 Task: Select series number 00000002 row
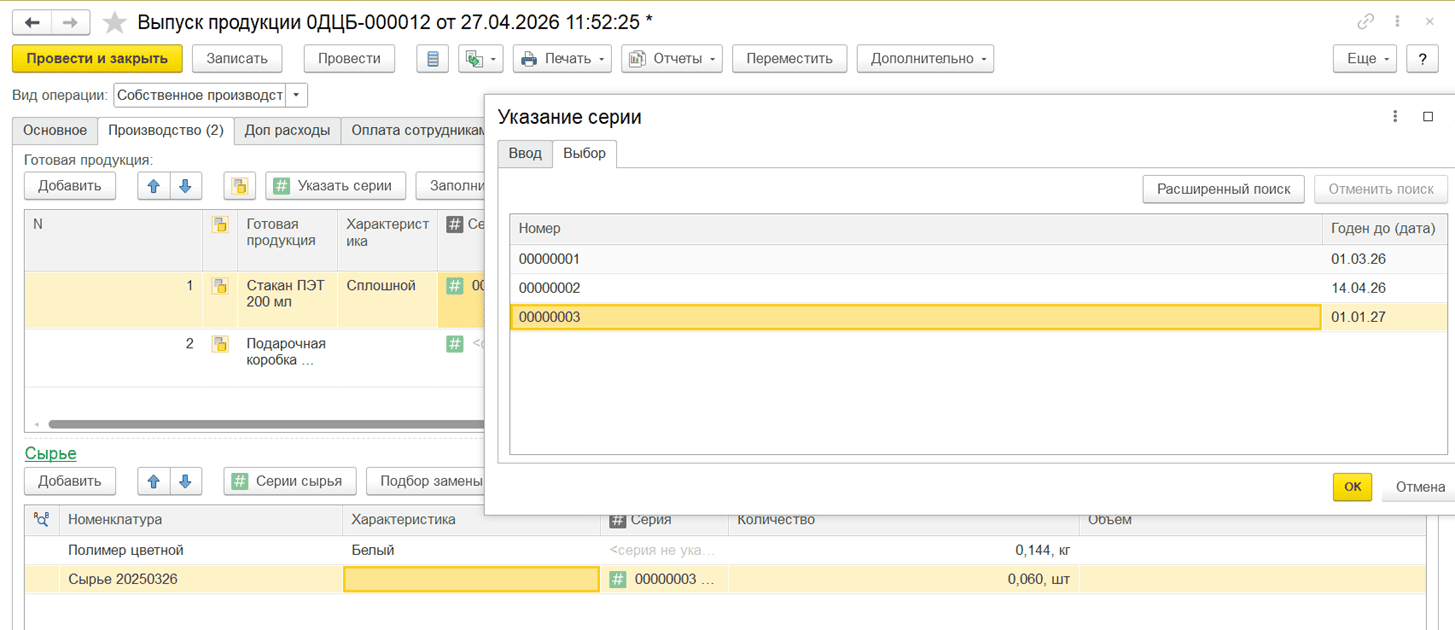pos(914,288)
